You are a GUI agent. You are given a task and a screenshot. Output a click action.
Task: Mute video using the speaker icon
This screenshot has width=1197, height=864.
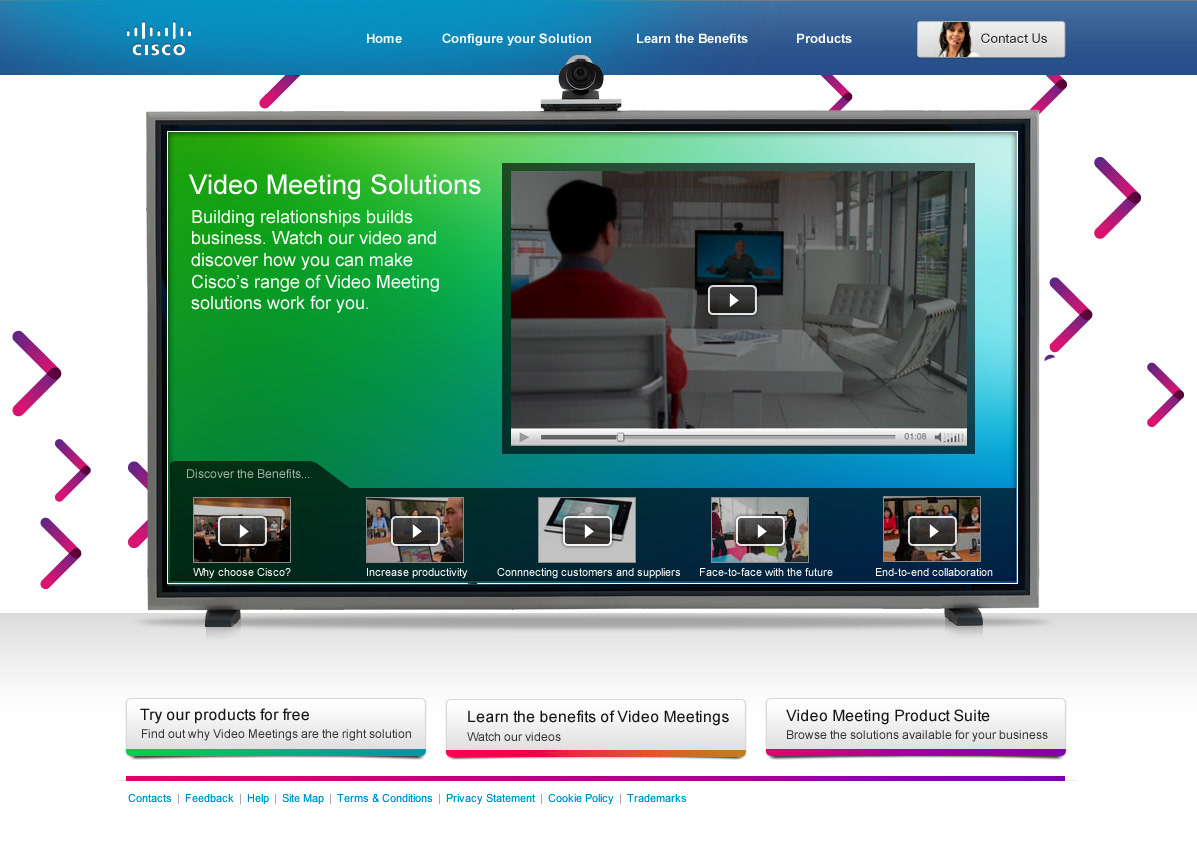938,437
